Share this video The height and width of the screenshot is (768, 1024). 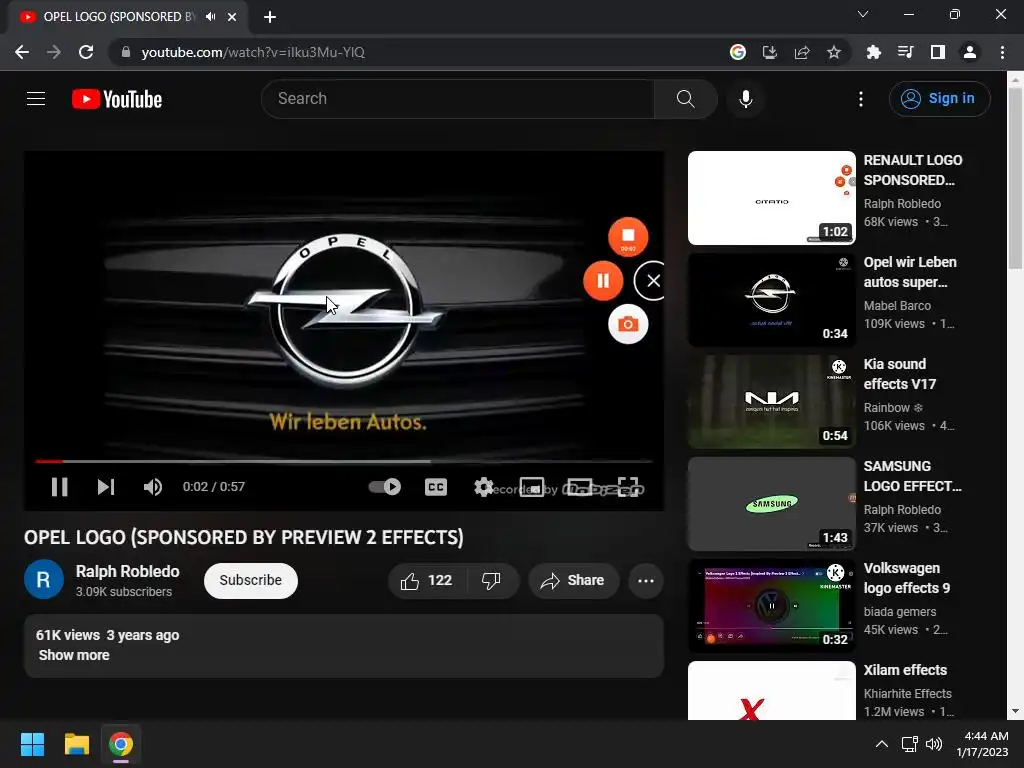pos(573,581)
